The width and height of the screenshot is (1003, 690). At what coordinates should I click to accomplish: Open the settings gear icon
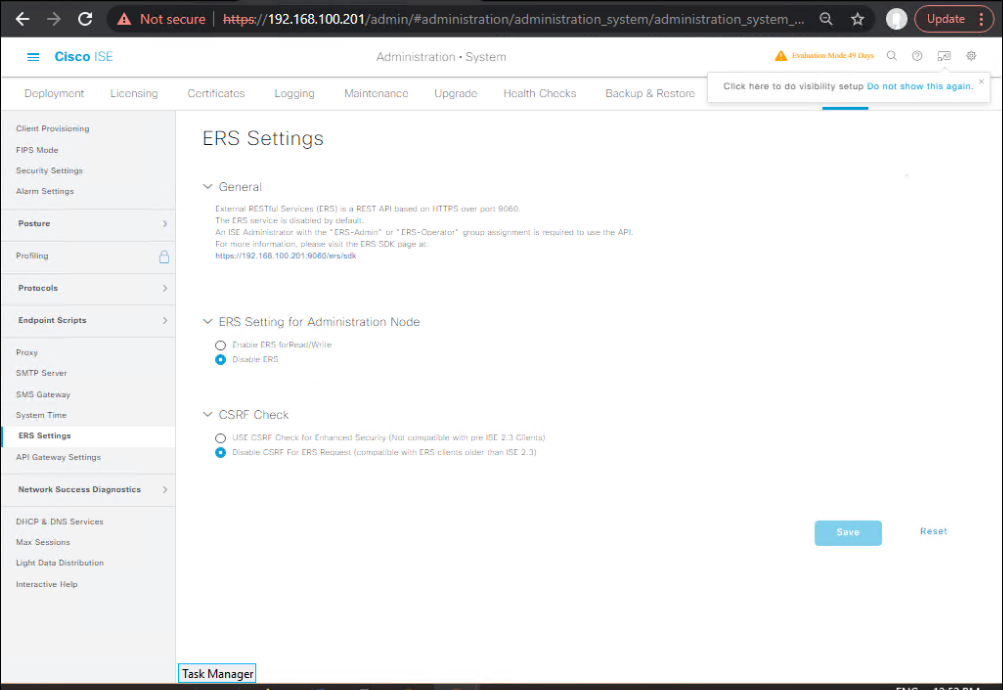click(x=971, y=56)
